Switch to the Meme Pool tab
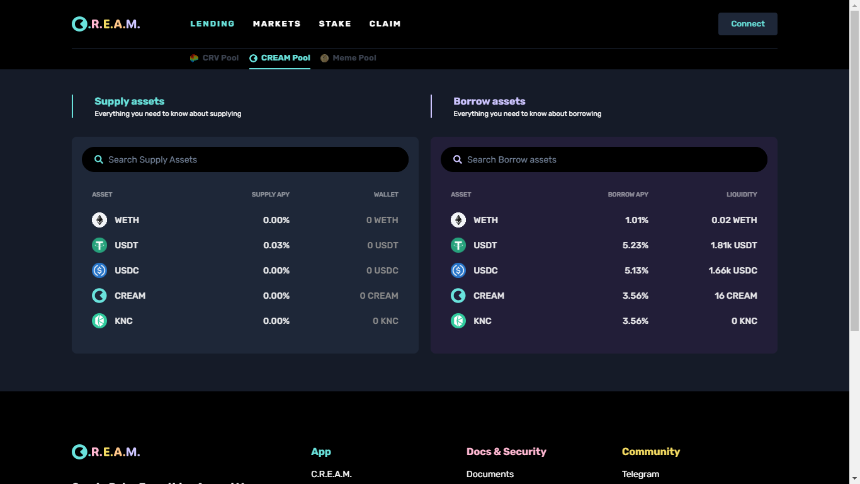This screenshot has width=860, height=484. 348,58
